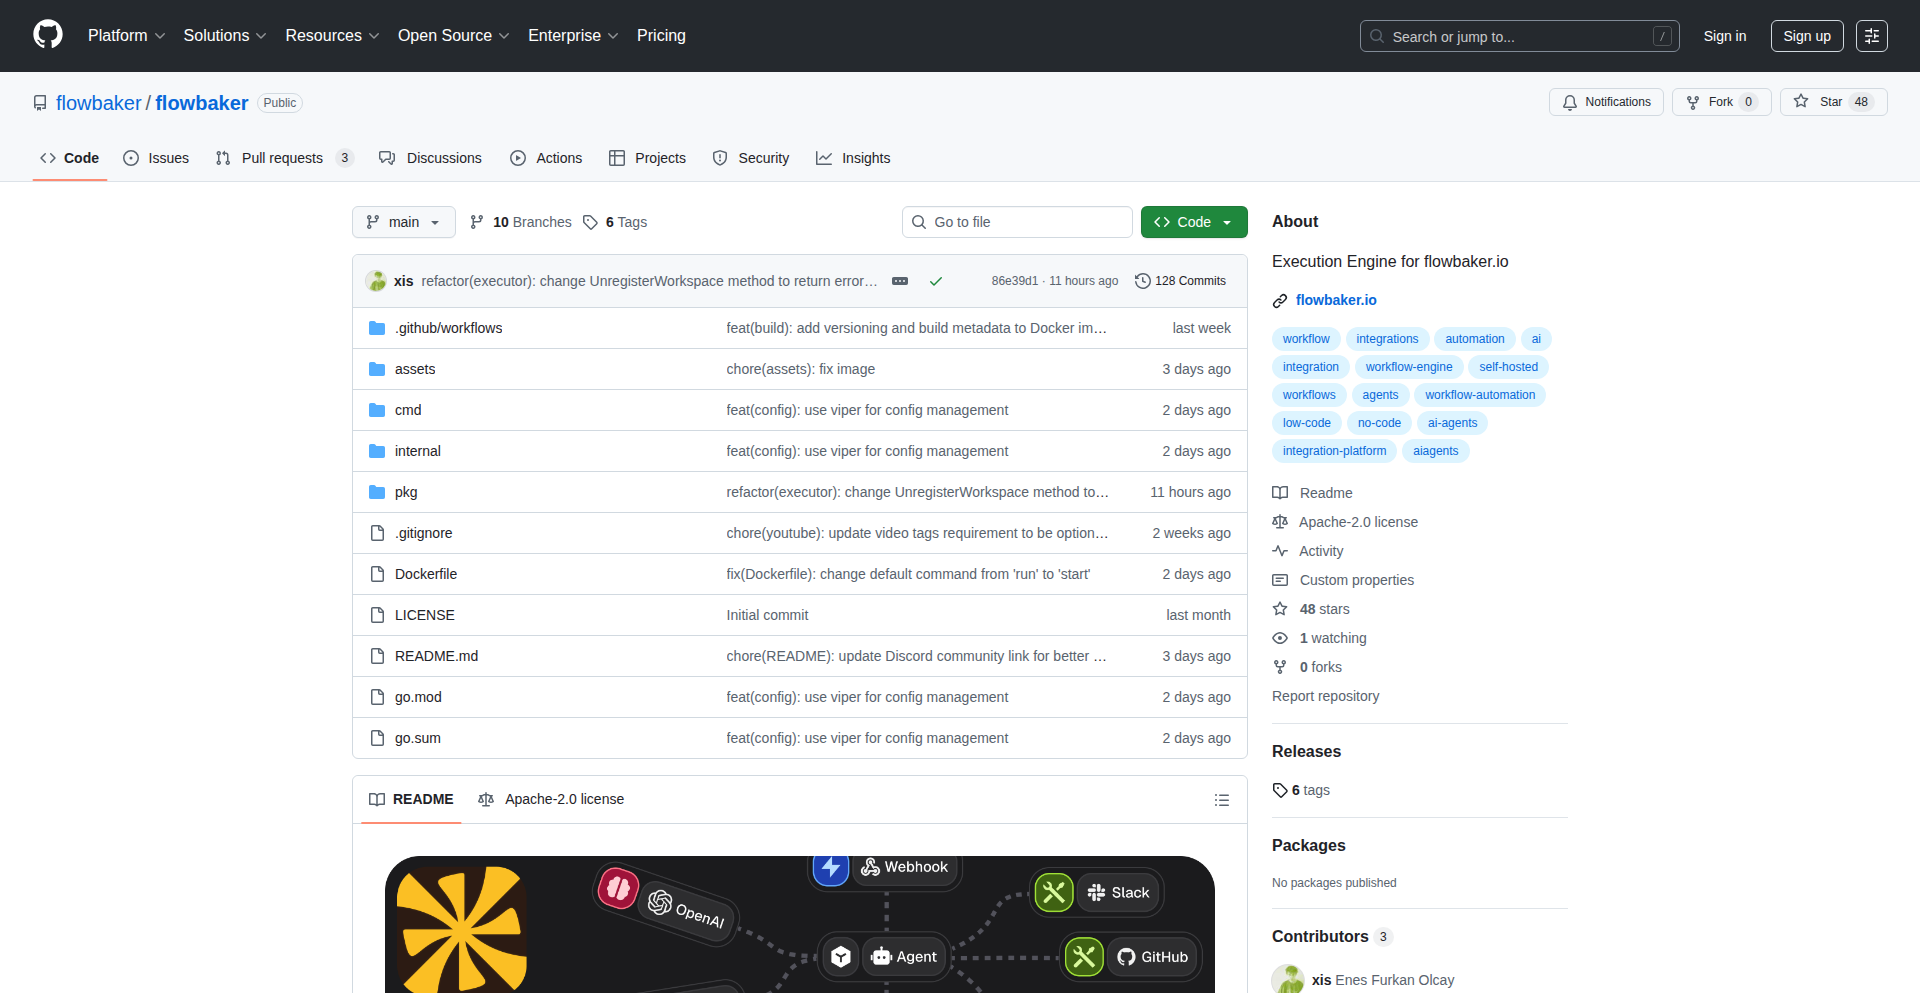Open the Activity sidebar link
The height and width of the screenshot is (993, 1920).
tap(1308, 551)
